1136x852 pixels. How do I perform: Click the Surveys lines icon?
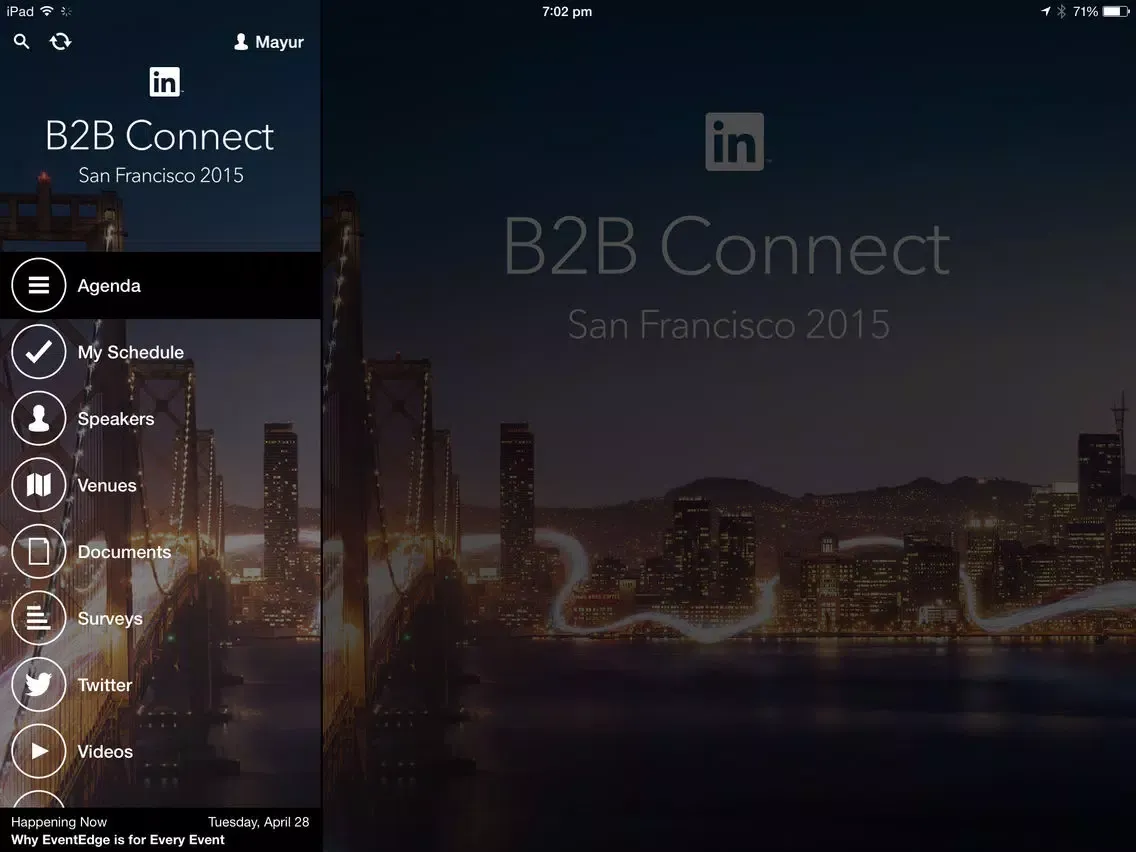(38, 619)
